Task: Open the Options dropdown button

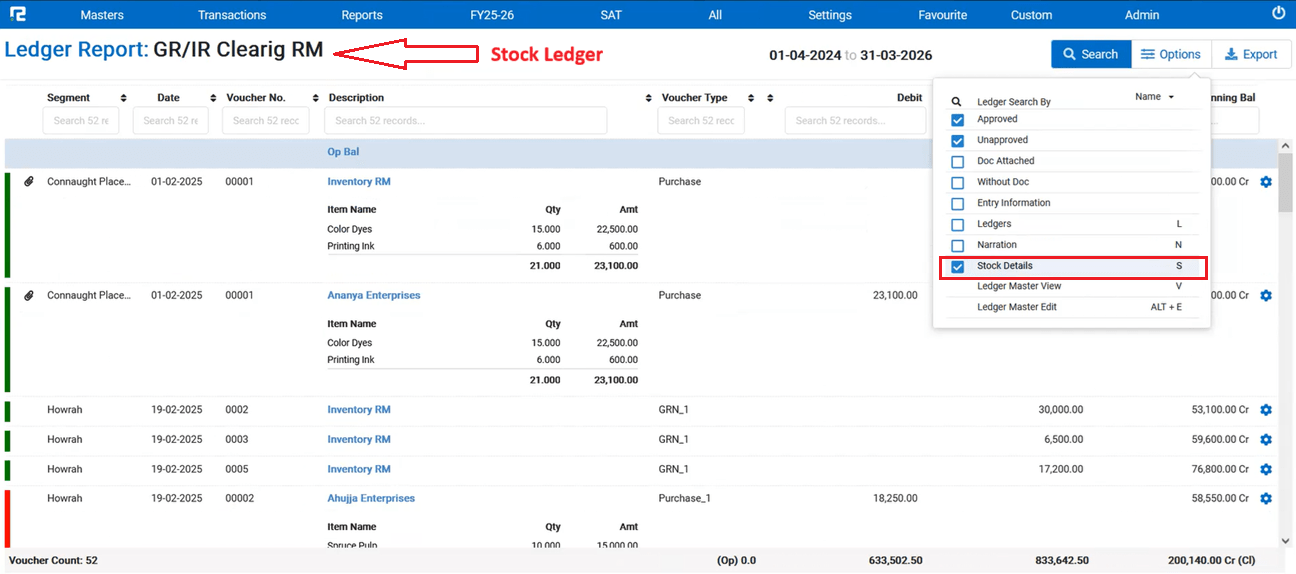Action: 1171,54
